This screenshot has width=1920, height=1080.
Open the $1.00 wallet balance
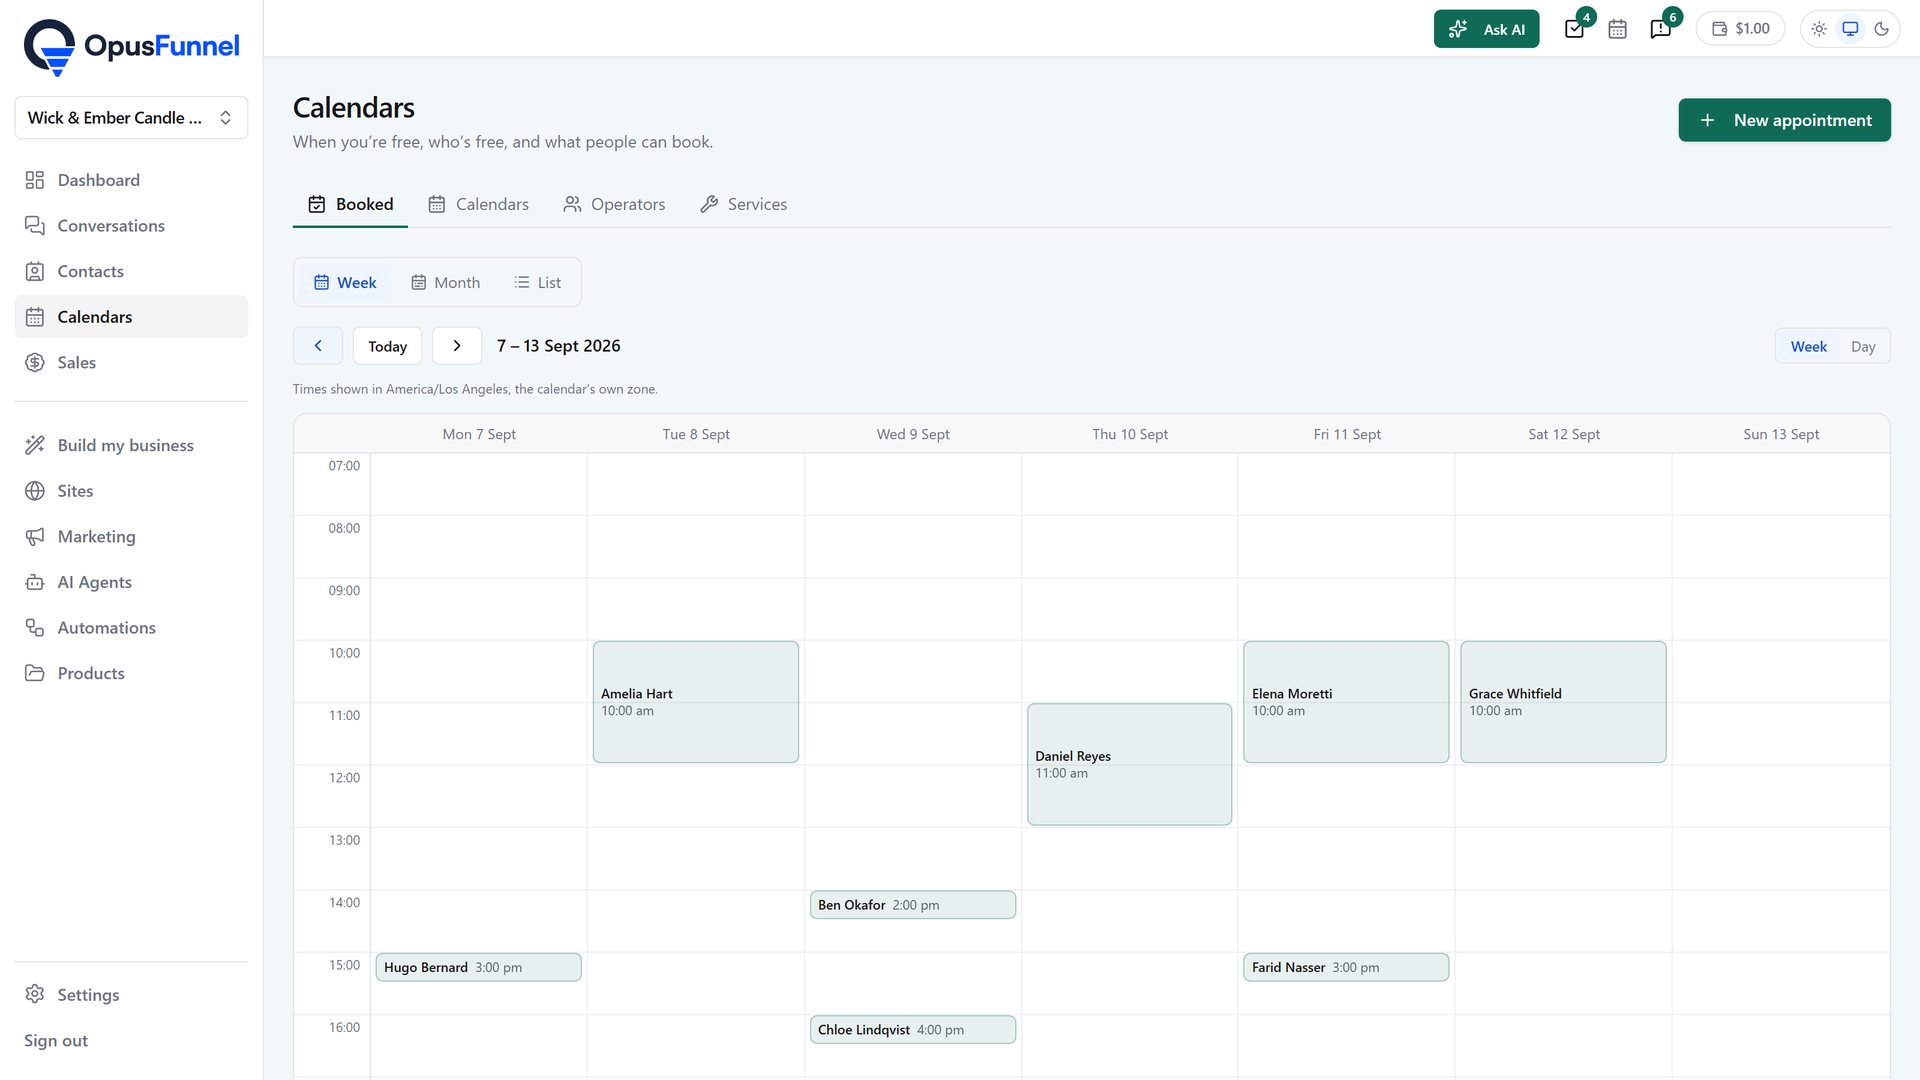1740,29
